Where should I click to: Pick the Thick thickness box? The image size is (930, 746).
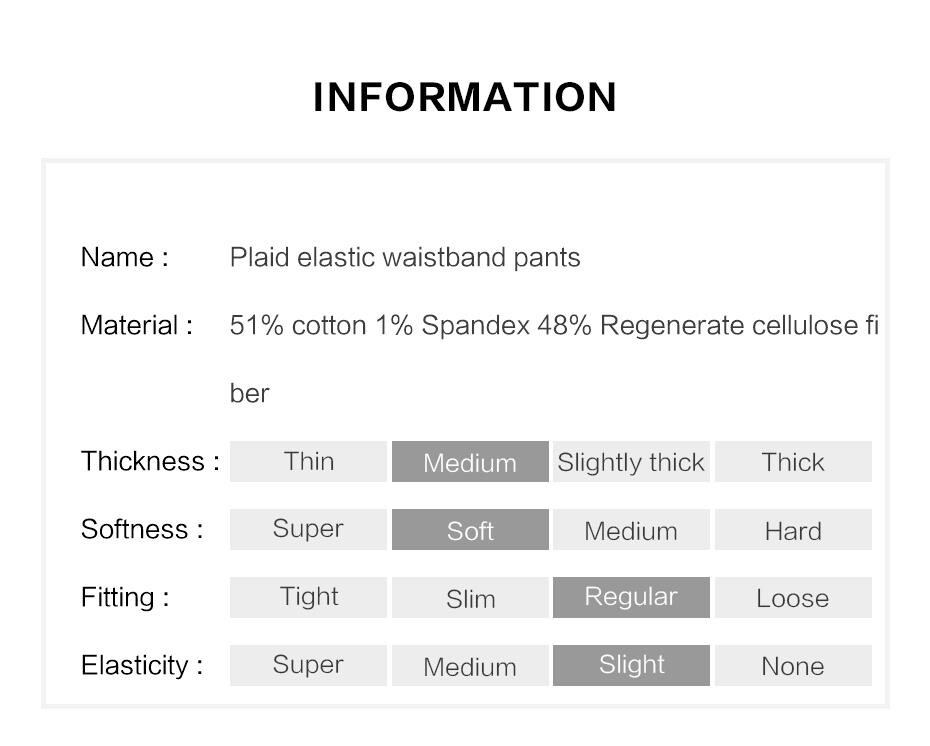pyautogui.click(x=793, y=461)
